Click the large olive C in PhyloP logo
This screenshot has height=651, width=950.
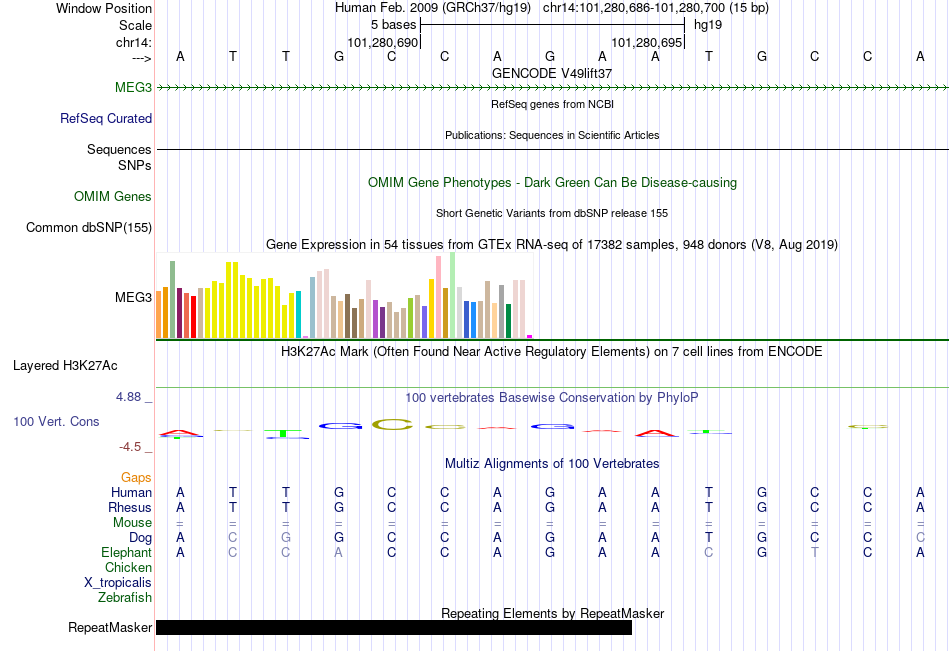point(392,424)
